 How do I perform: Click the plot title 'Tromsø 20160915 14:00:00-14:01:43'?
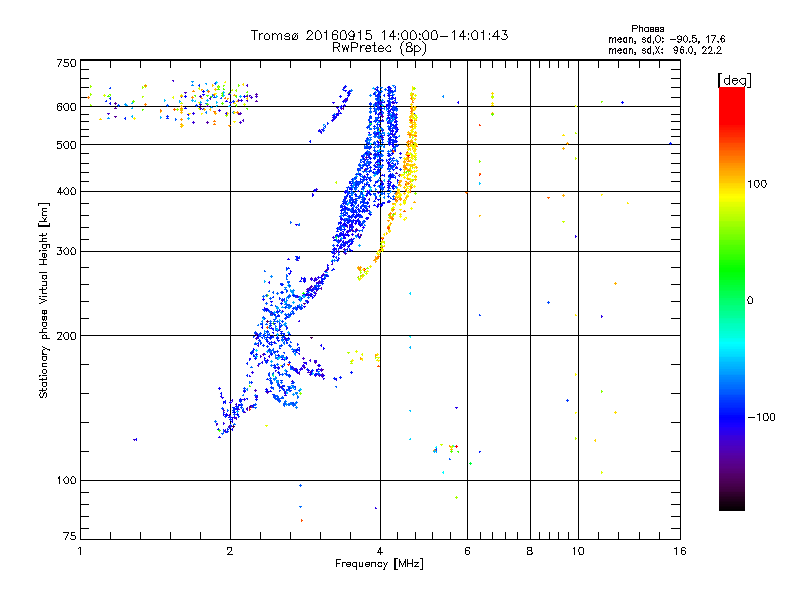pos(379,35)
